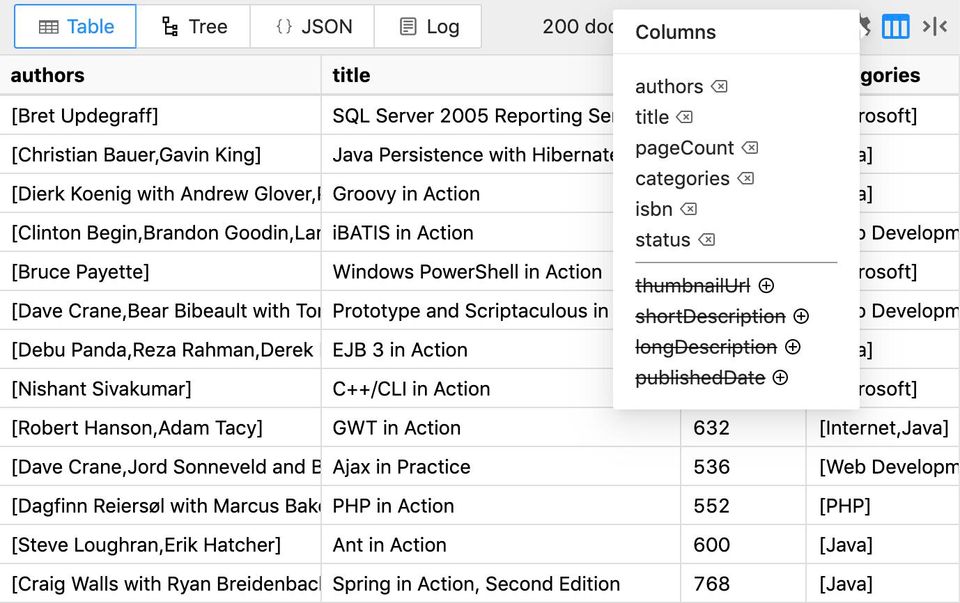Viewport: 960px width, 603px height.
Task: Select the Table view tab
Action: coord(75,26)
